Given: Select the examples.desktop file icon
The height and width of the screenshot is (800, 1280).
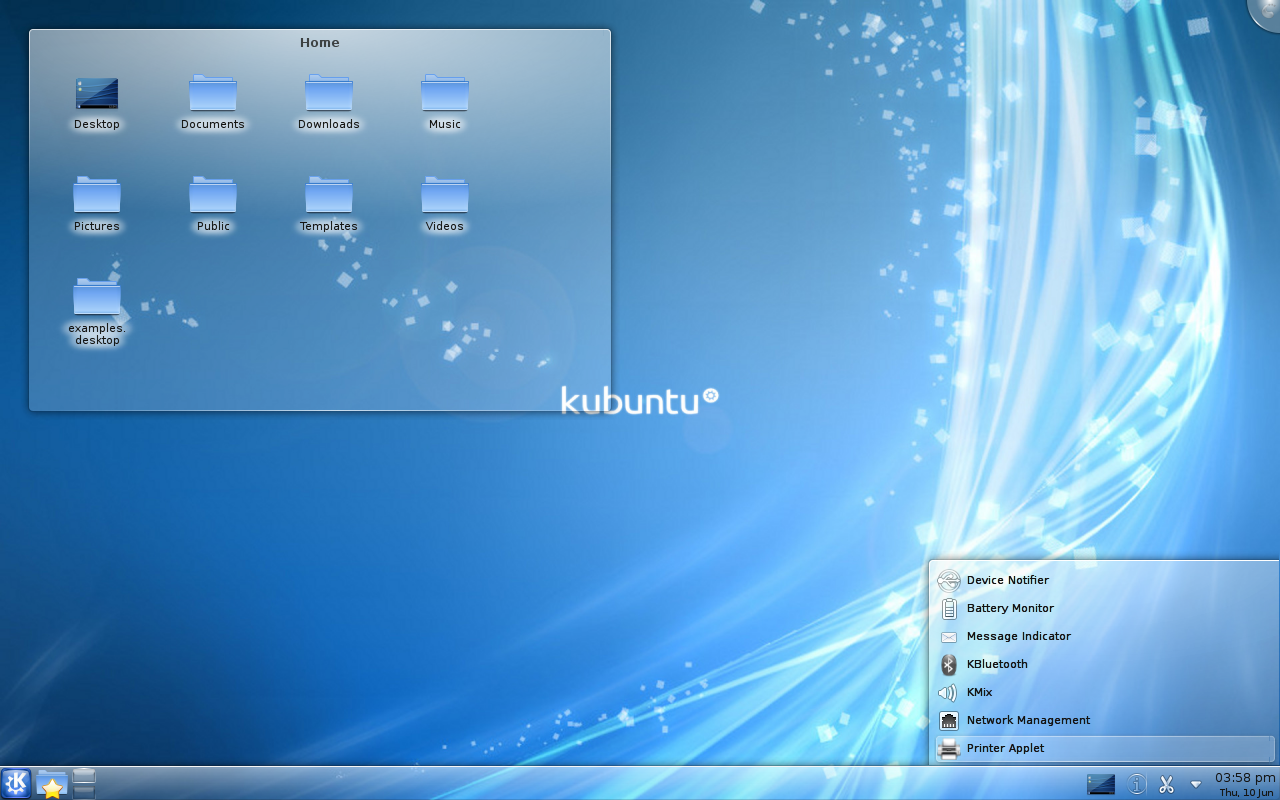Looking at the screenshot, I should coord(97,297).
